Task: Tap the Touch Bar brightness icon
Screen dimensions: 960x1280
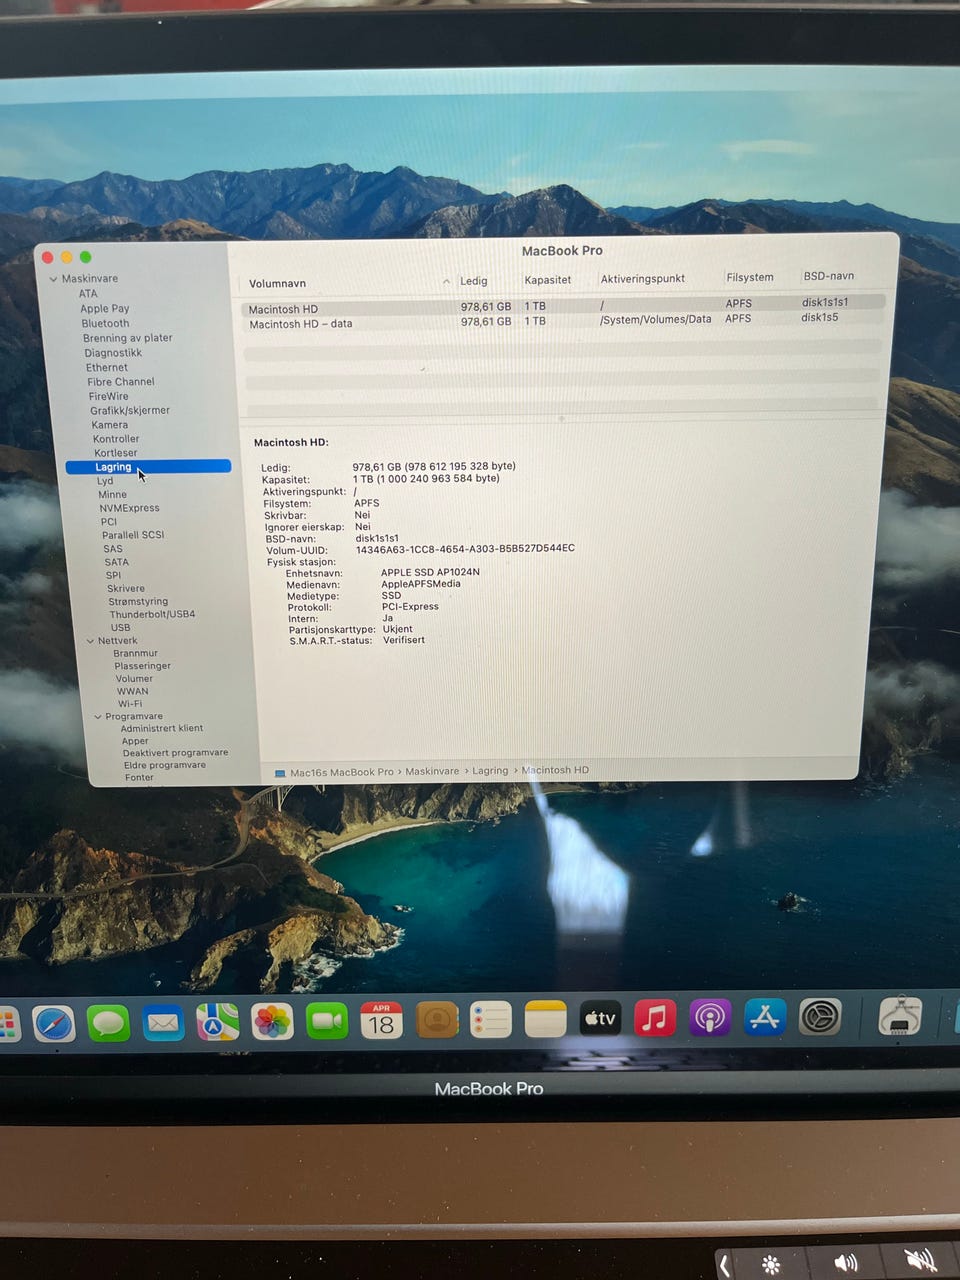Action: [x=771, y=1264]
